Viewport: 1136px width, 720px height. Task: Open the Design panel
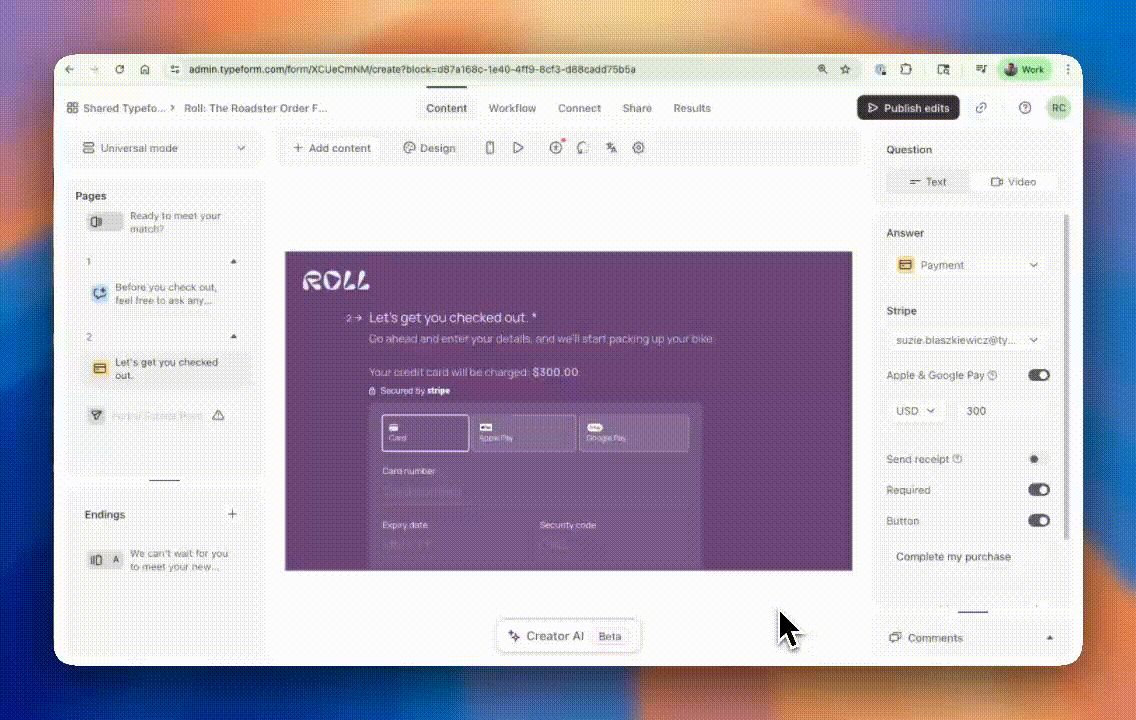tap(429, 148)
